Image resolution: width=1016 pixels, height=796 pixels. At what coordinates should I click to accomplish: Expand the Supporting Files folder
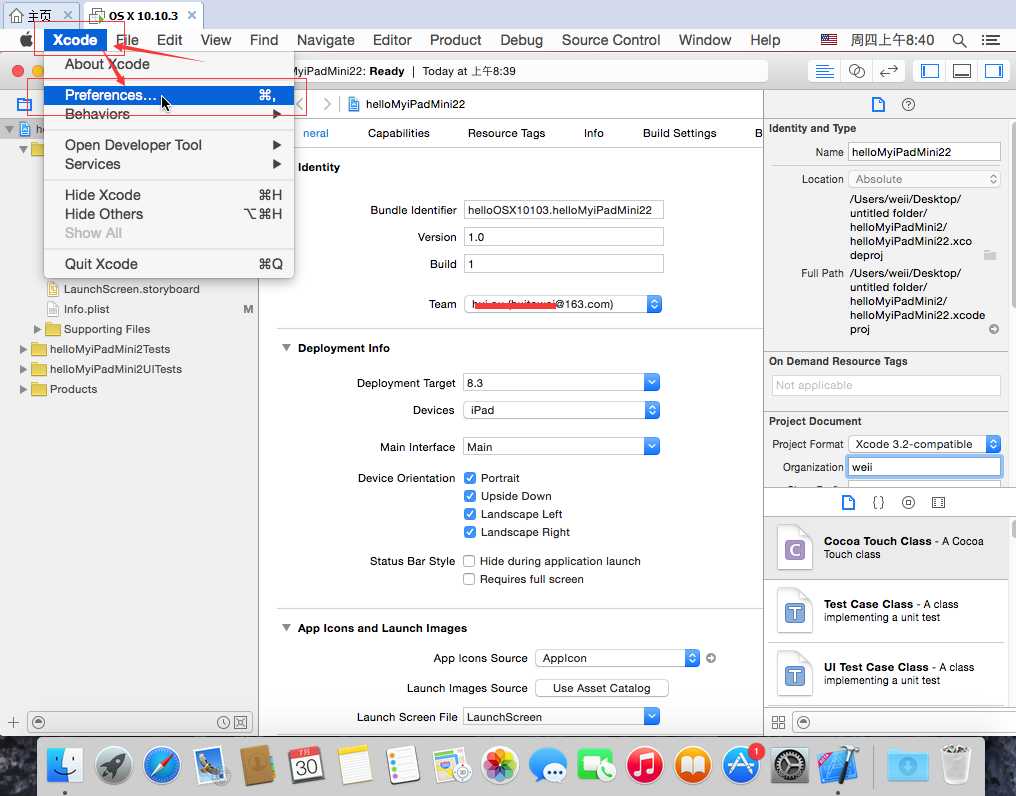pyautogui.click(x=37, y=329)
